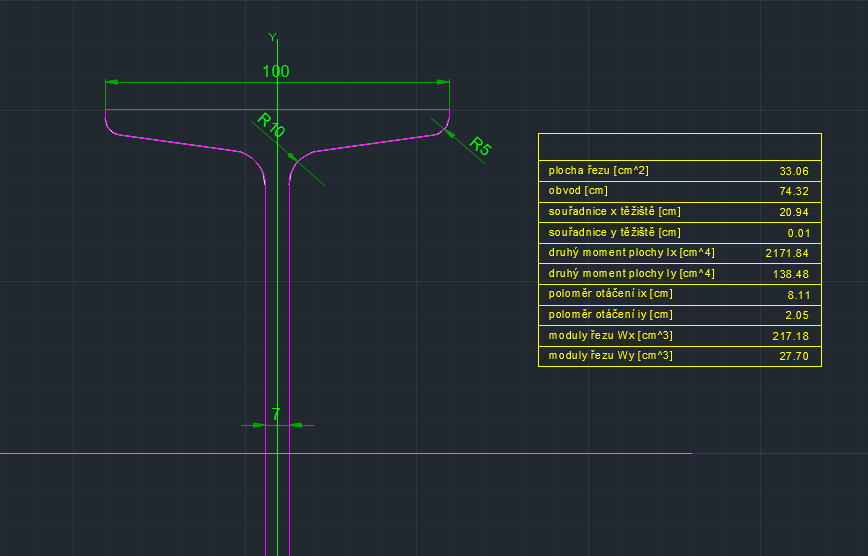This screenshot has height=556, width=868.
Task: Select the 2171.84 moment value cell
Action: [x=786, y=254]
